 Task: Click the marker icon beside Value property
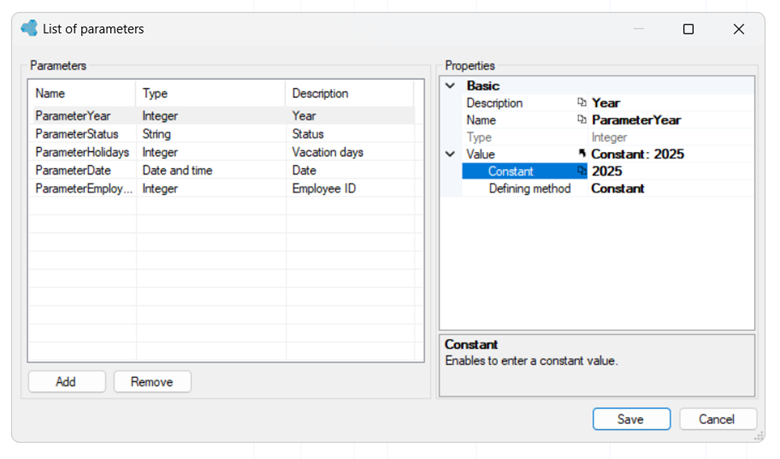coord(582,153)
